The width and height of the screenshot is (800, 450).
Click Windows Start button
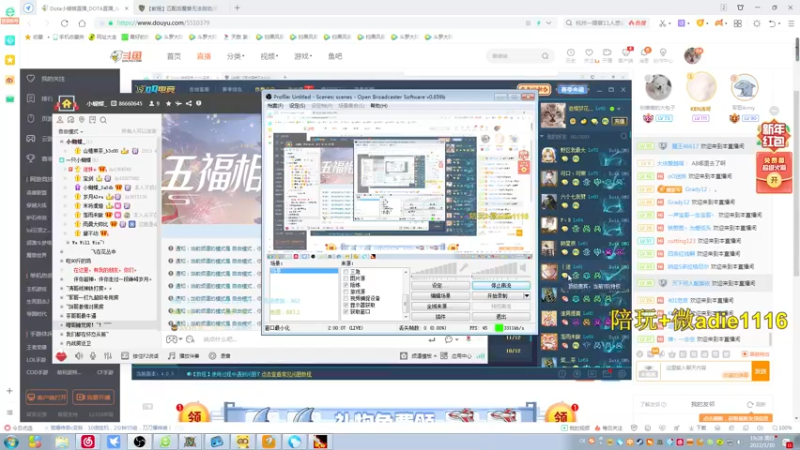11,442
